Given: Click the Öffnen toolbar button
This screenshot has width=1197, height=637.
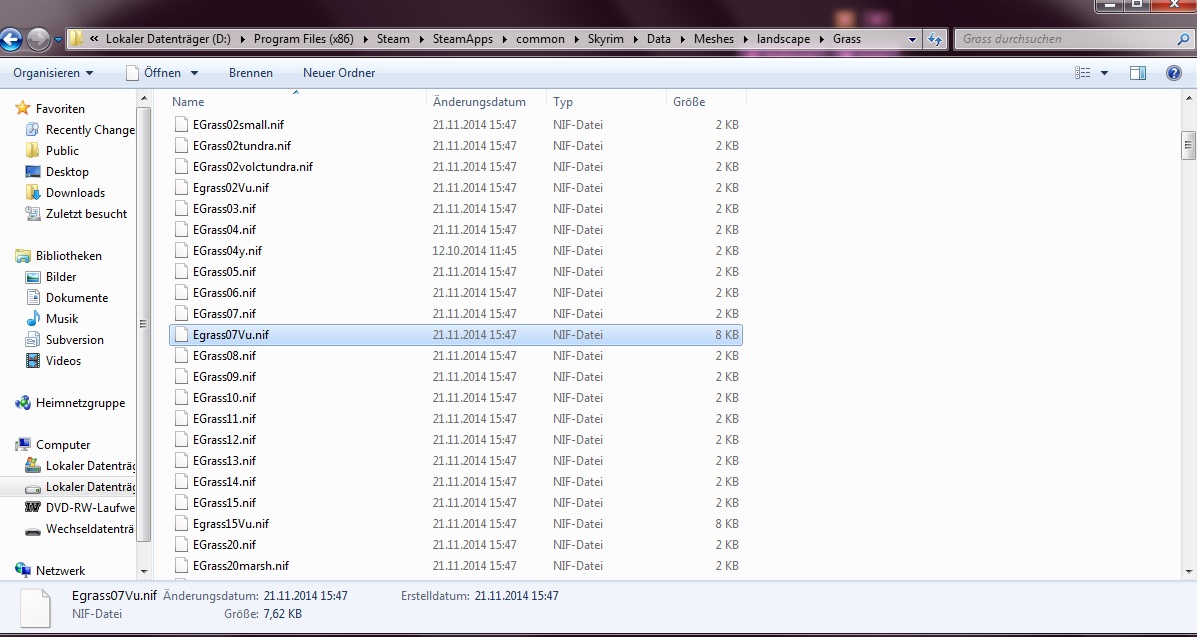Looking at the screenshot, I should coord(154,73).
